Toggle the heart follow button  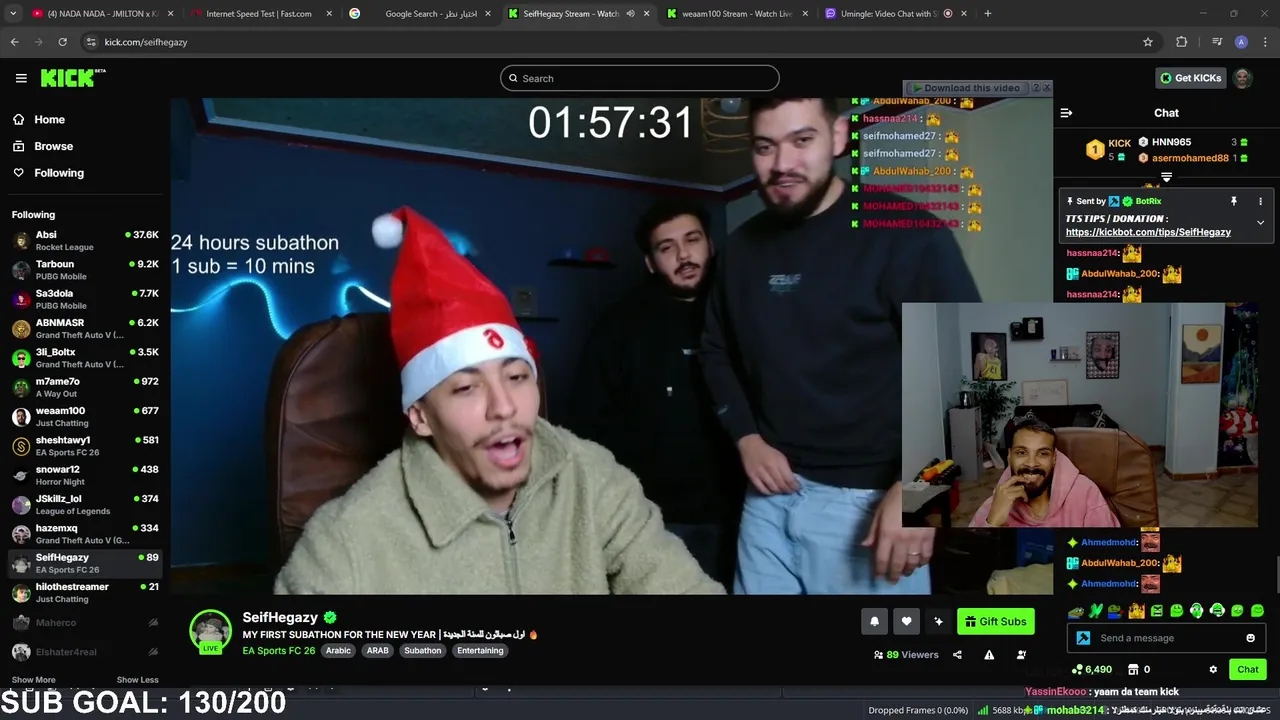[906, 621]
